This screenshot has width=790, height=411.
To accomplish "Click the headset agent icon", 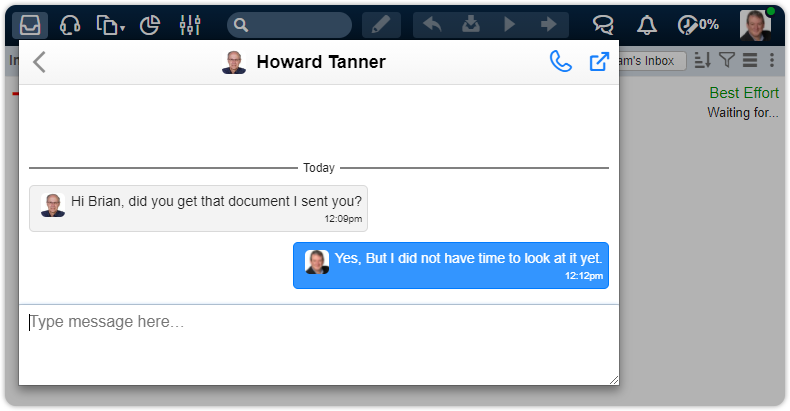I will click(x=70, y=25).
